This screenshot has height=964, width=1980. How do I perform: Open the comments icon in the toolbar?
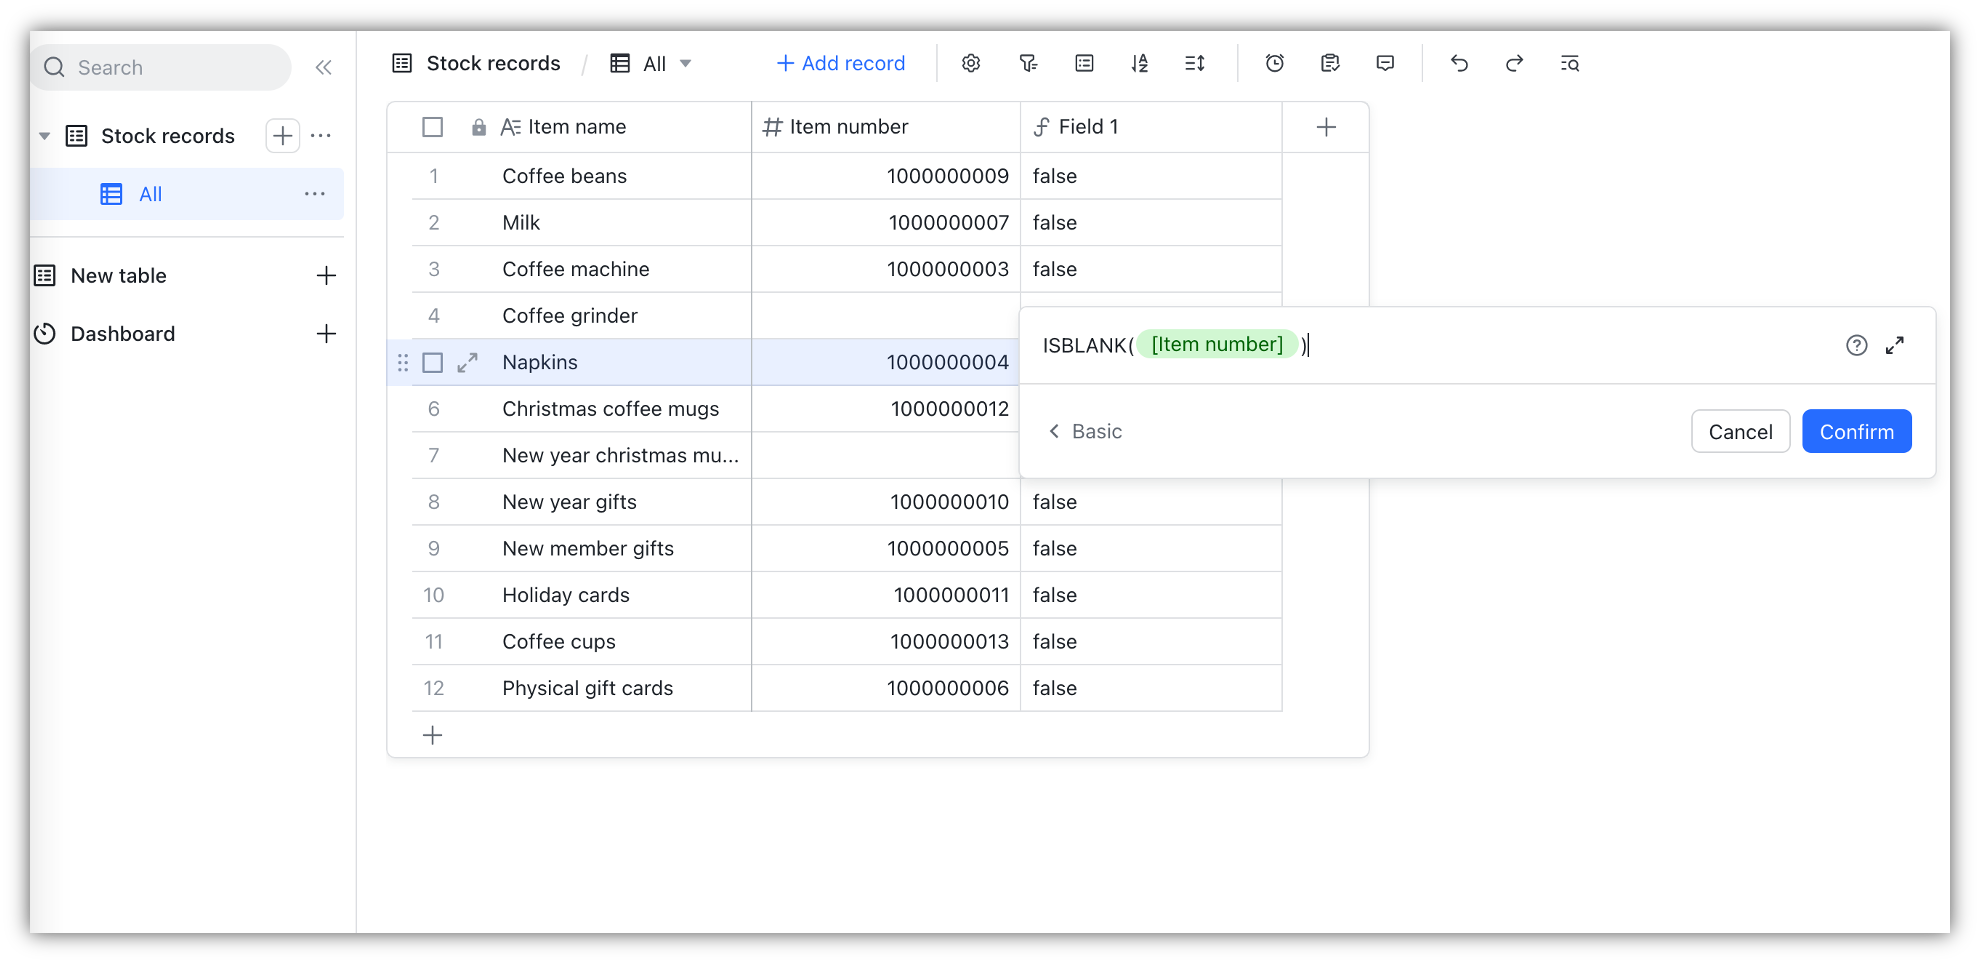[x=1385, y=63]
